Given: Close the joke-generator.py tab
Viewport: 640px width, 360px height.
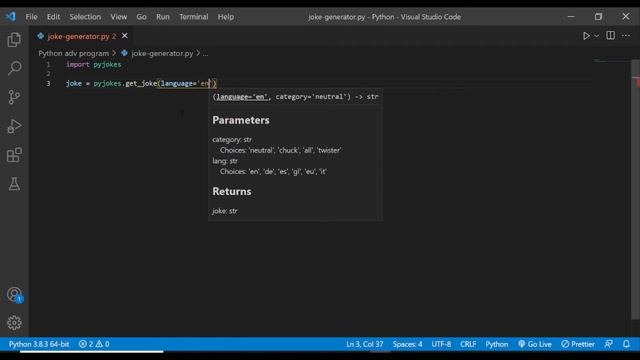Looking at the screenshot, I should [124, 36].
